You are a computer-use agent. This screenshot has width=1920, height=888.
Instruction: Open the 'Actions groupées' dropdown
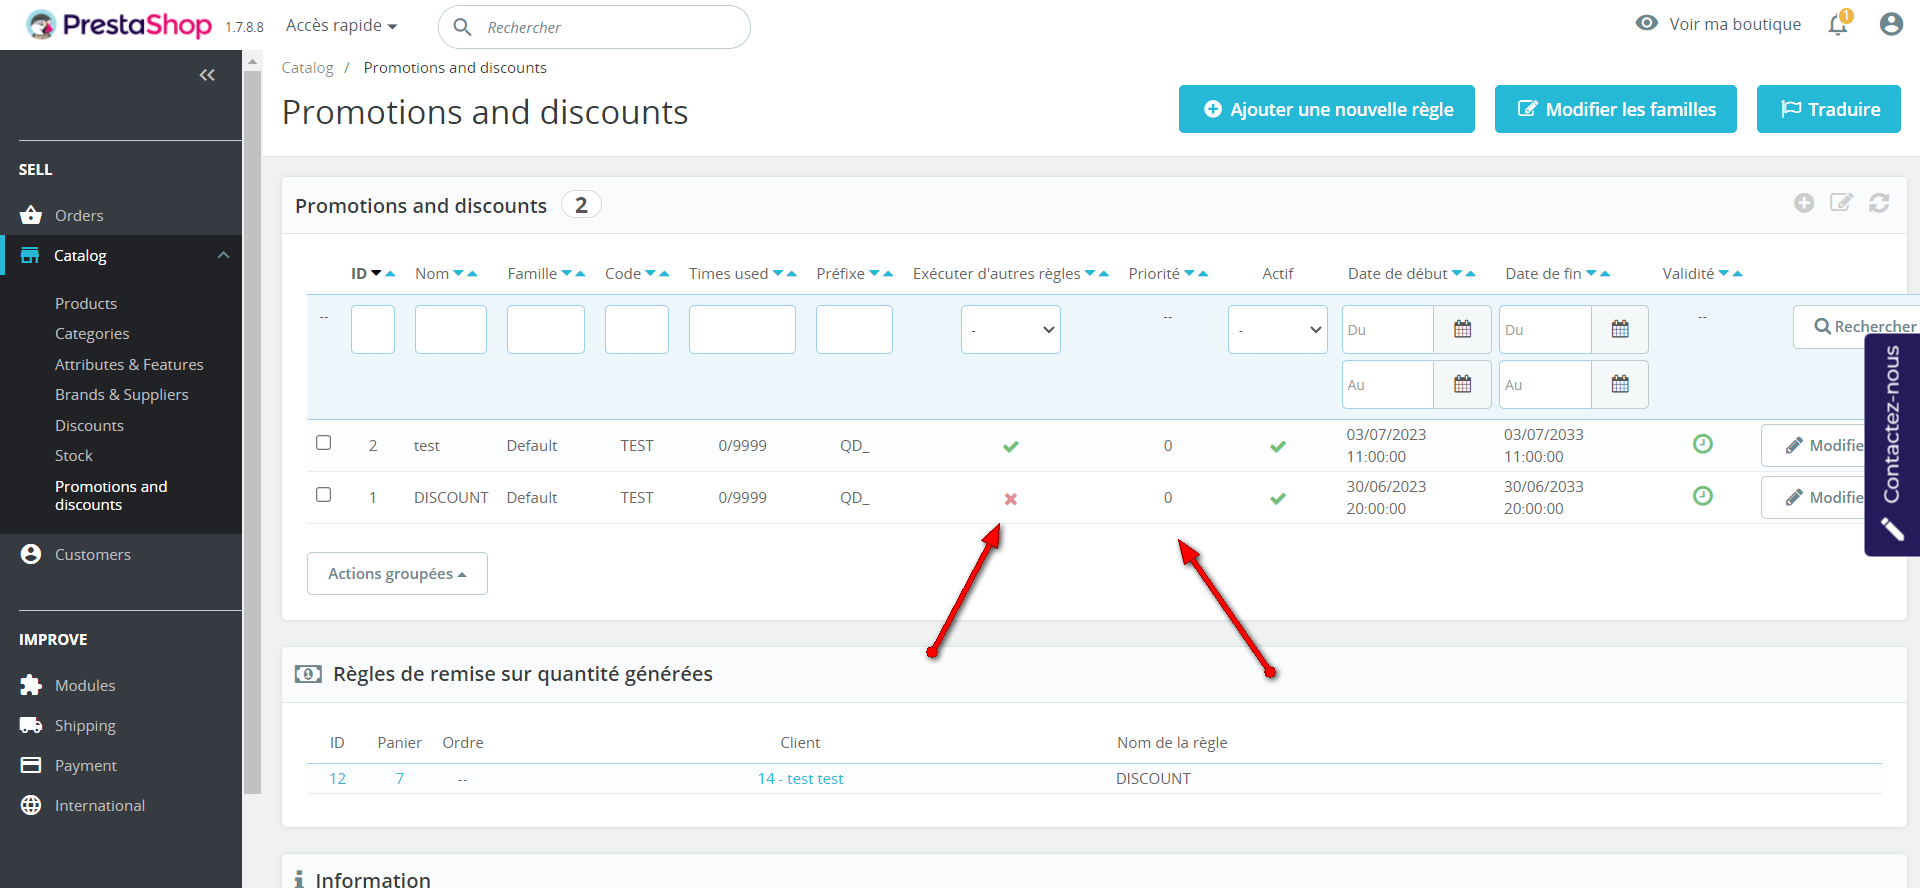pos(397,574)
